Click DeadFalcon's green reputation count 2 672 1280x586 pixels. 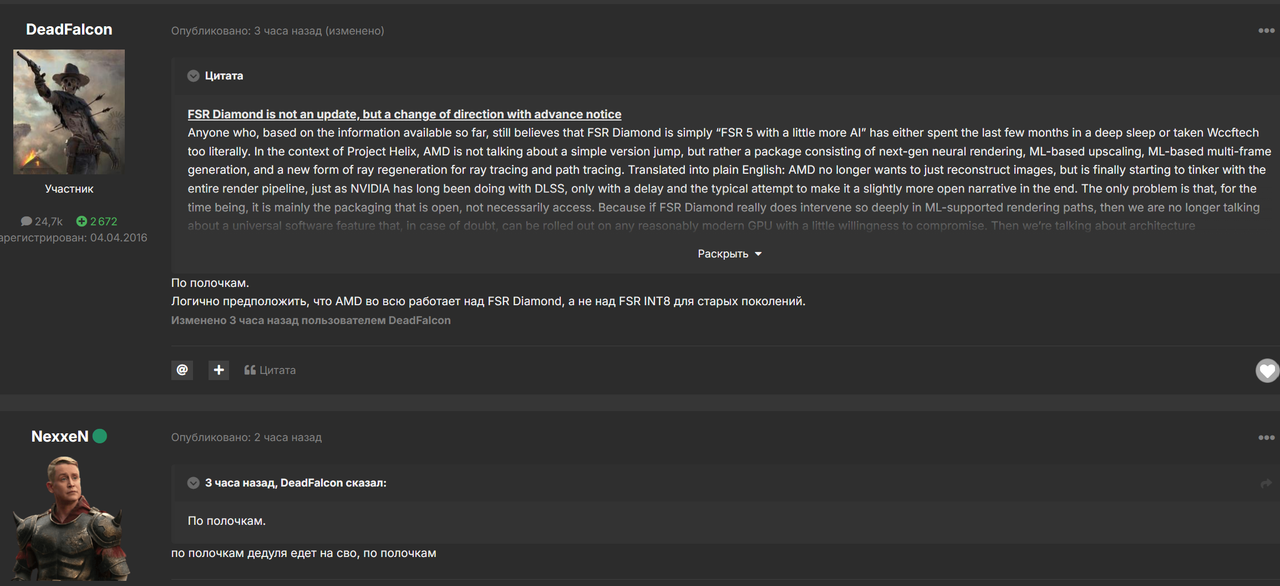(x=97, y=221)
